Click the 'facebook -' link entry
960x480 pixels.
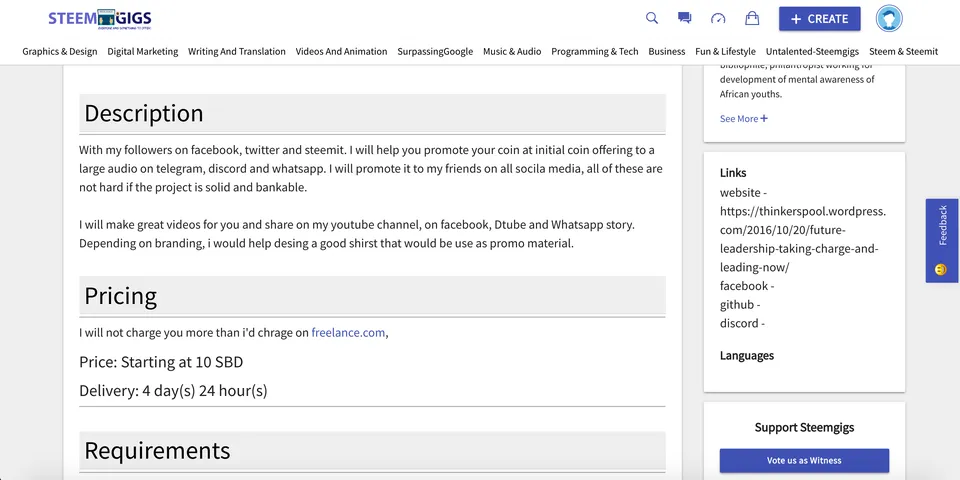pyautogui.click(x=747, y=286)
